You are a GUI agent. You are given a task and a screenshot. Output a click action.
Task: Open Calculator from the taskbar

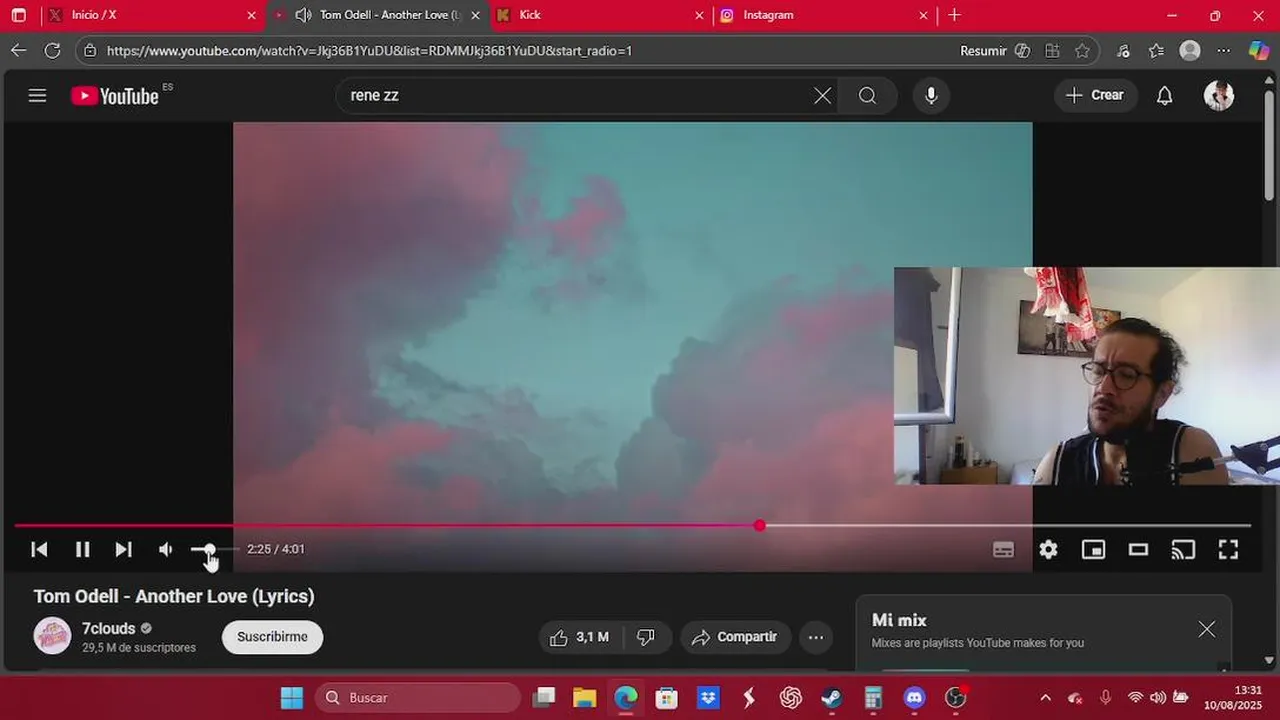point(873,697)
